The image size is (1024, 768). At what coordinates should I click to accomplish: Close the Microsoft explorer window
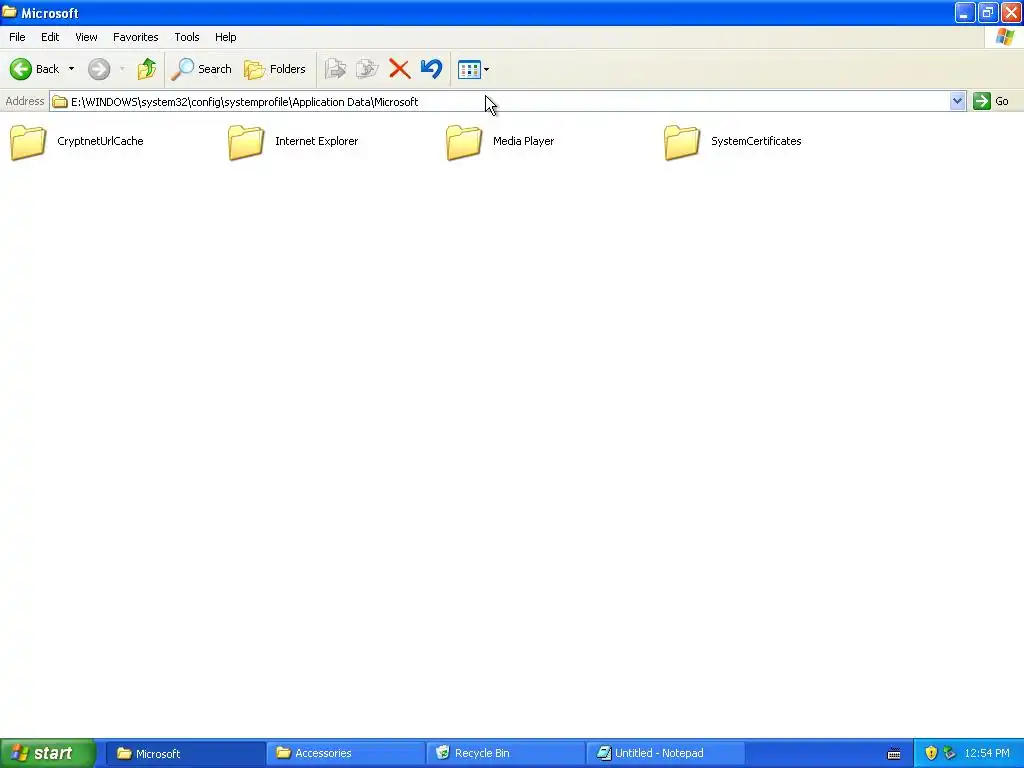[x=1011, y=12]
